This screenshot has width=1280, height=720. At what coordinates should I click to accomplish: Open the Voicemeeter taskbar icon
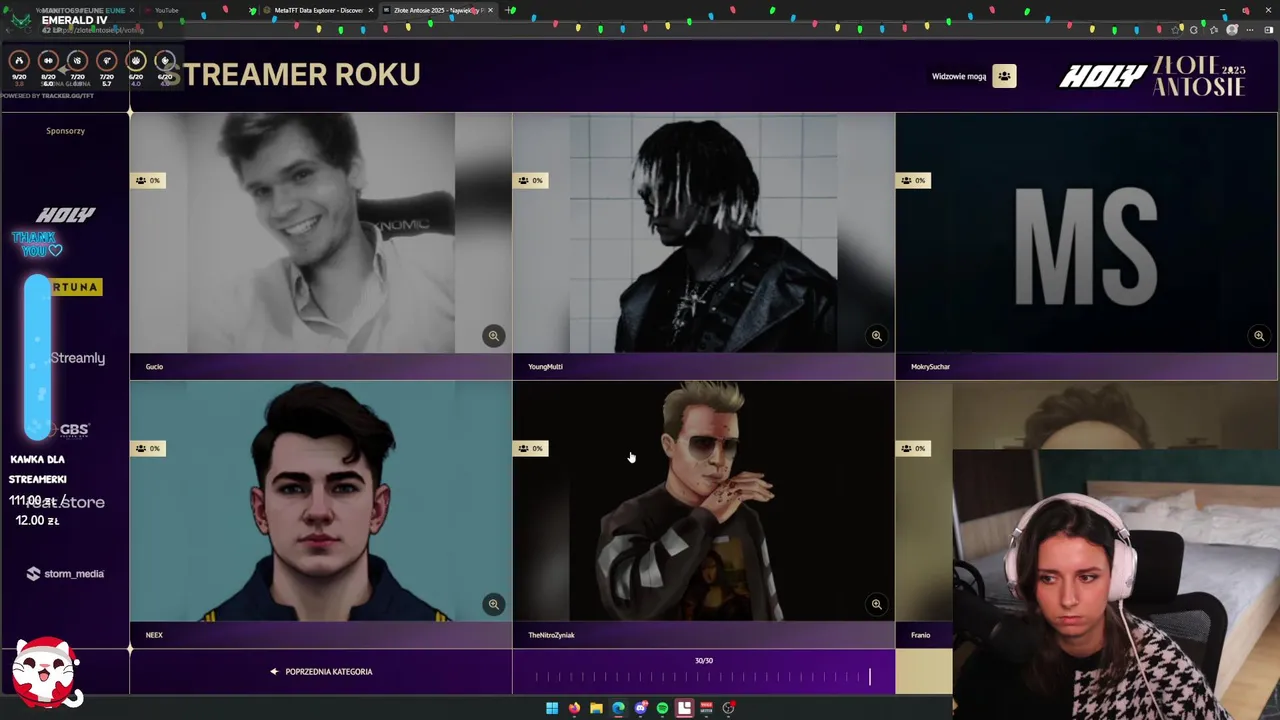click(706, 708)
